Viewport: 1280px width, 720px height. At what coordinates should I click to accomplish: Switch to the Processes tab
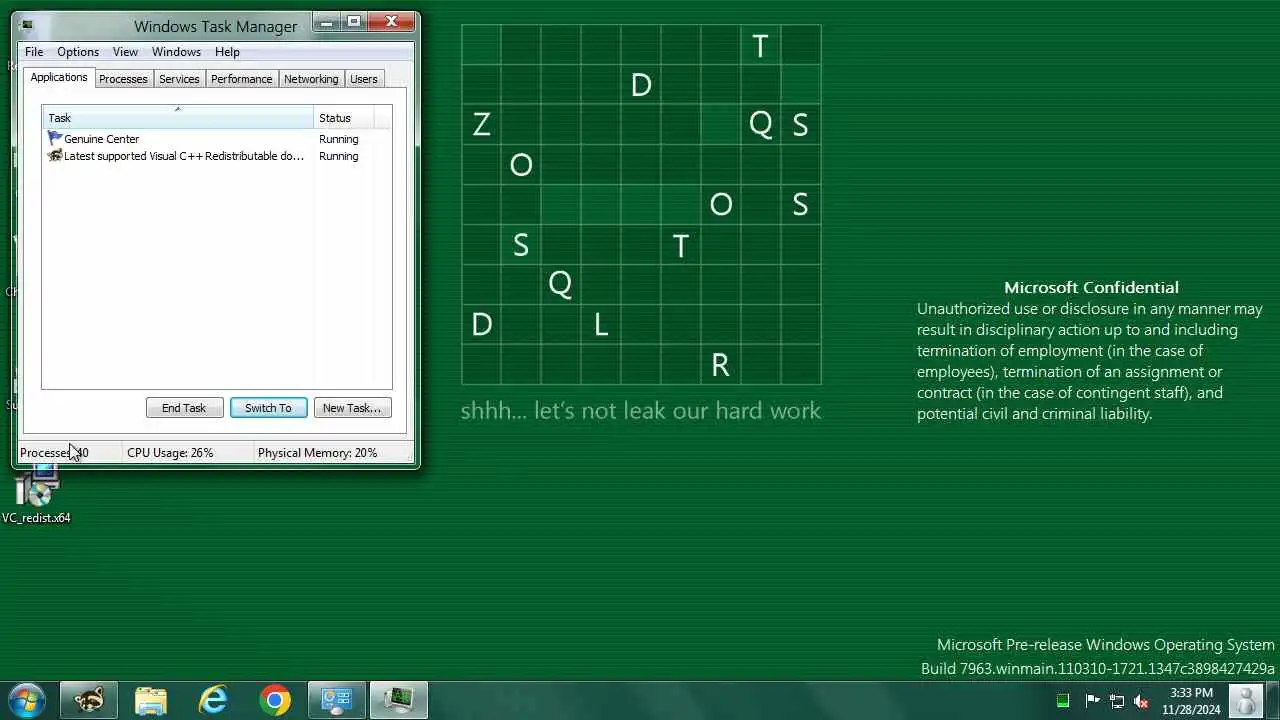click(x=123, y=79)
